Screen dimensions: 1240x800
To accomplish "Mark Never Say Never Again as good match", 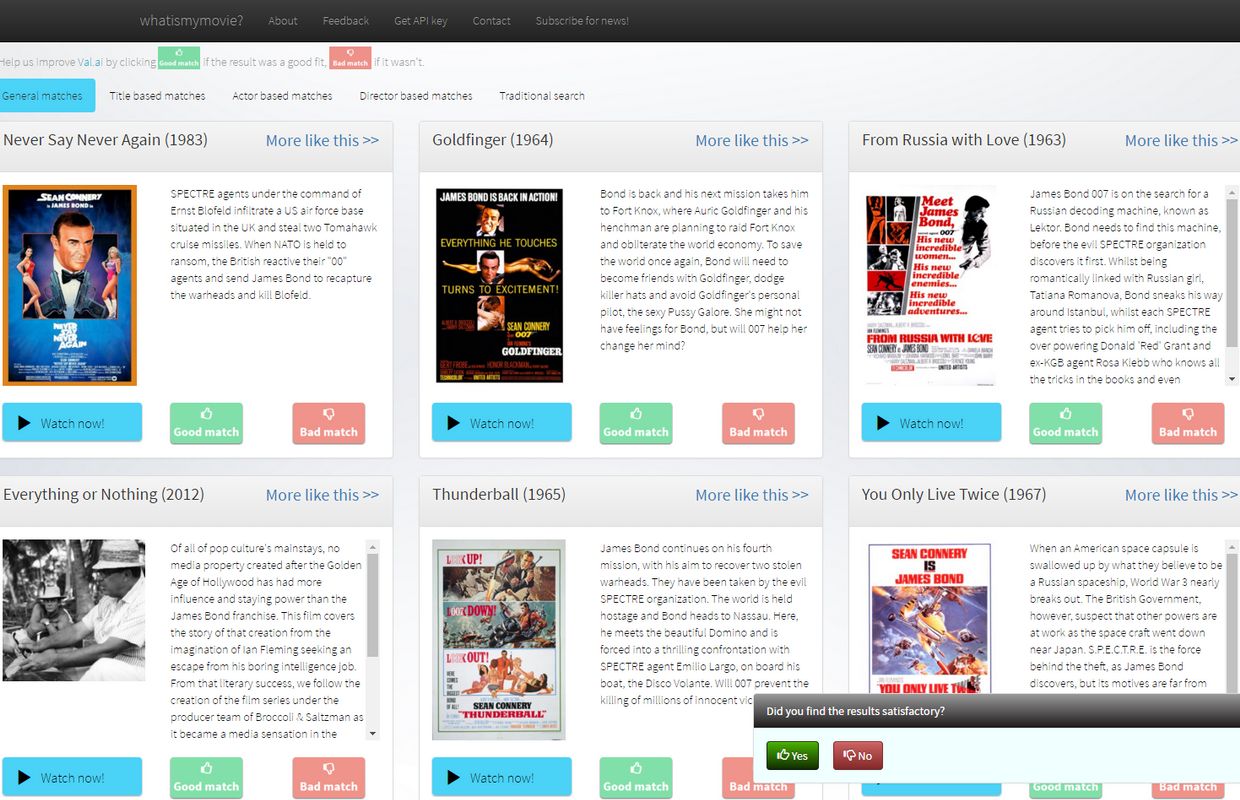I will [x=206, y=423].
